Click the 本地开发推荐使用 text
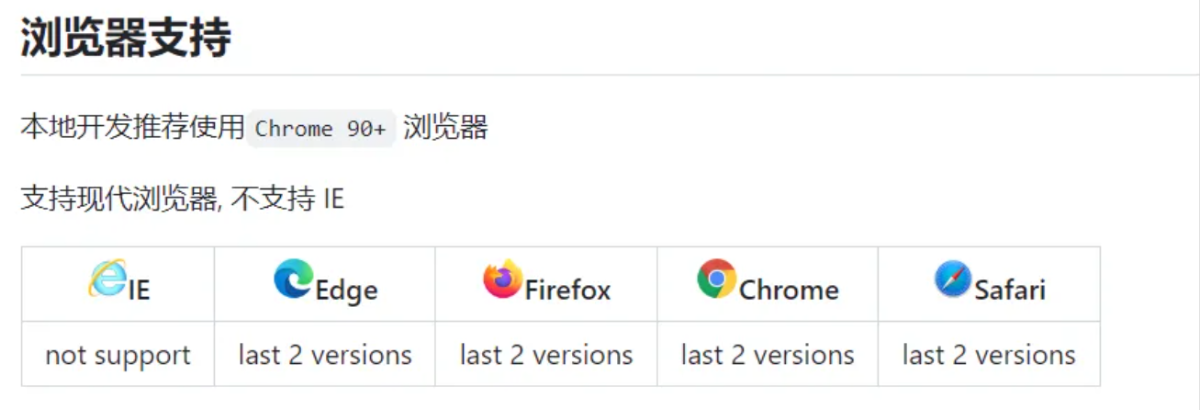The height and width of the screenshot is (410, 1200). click(x=133, y=128)
